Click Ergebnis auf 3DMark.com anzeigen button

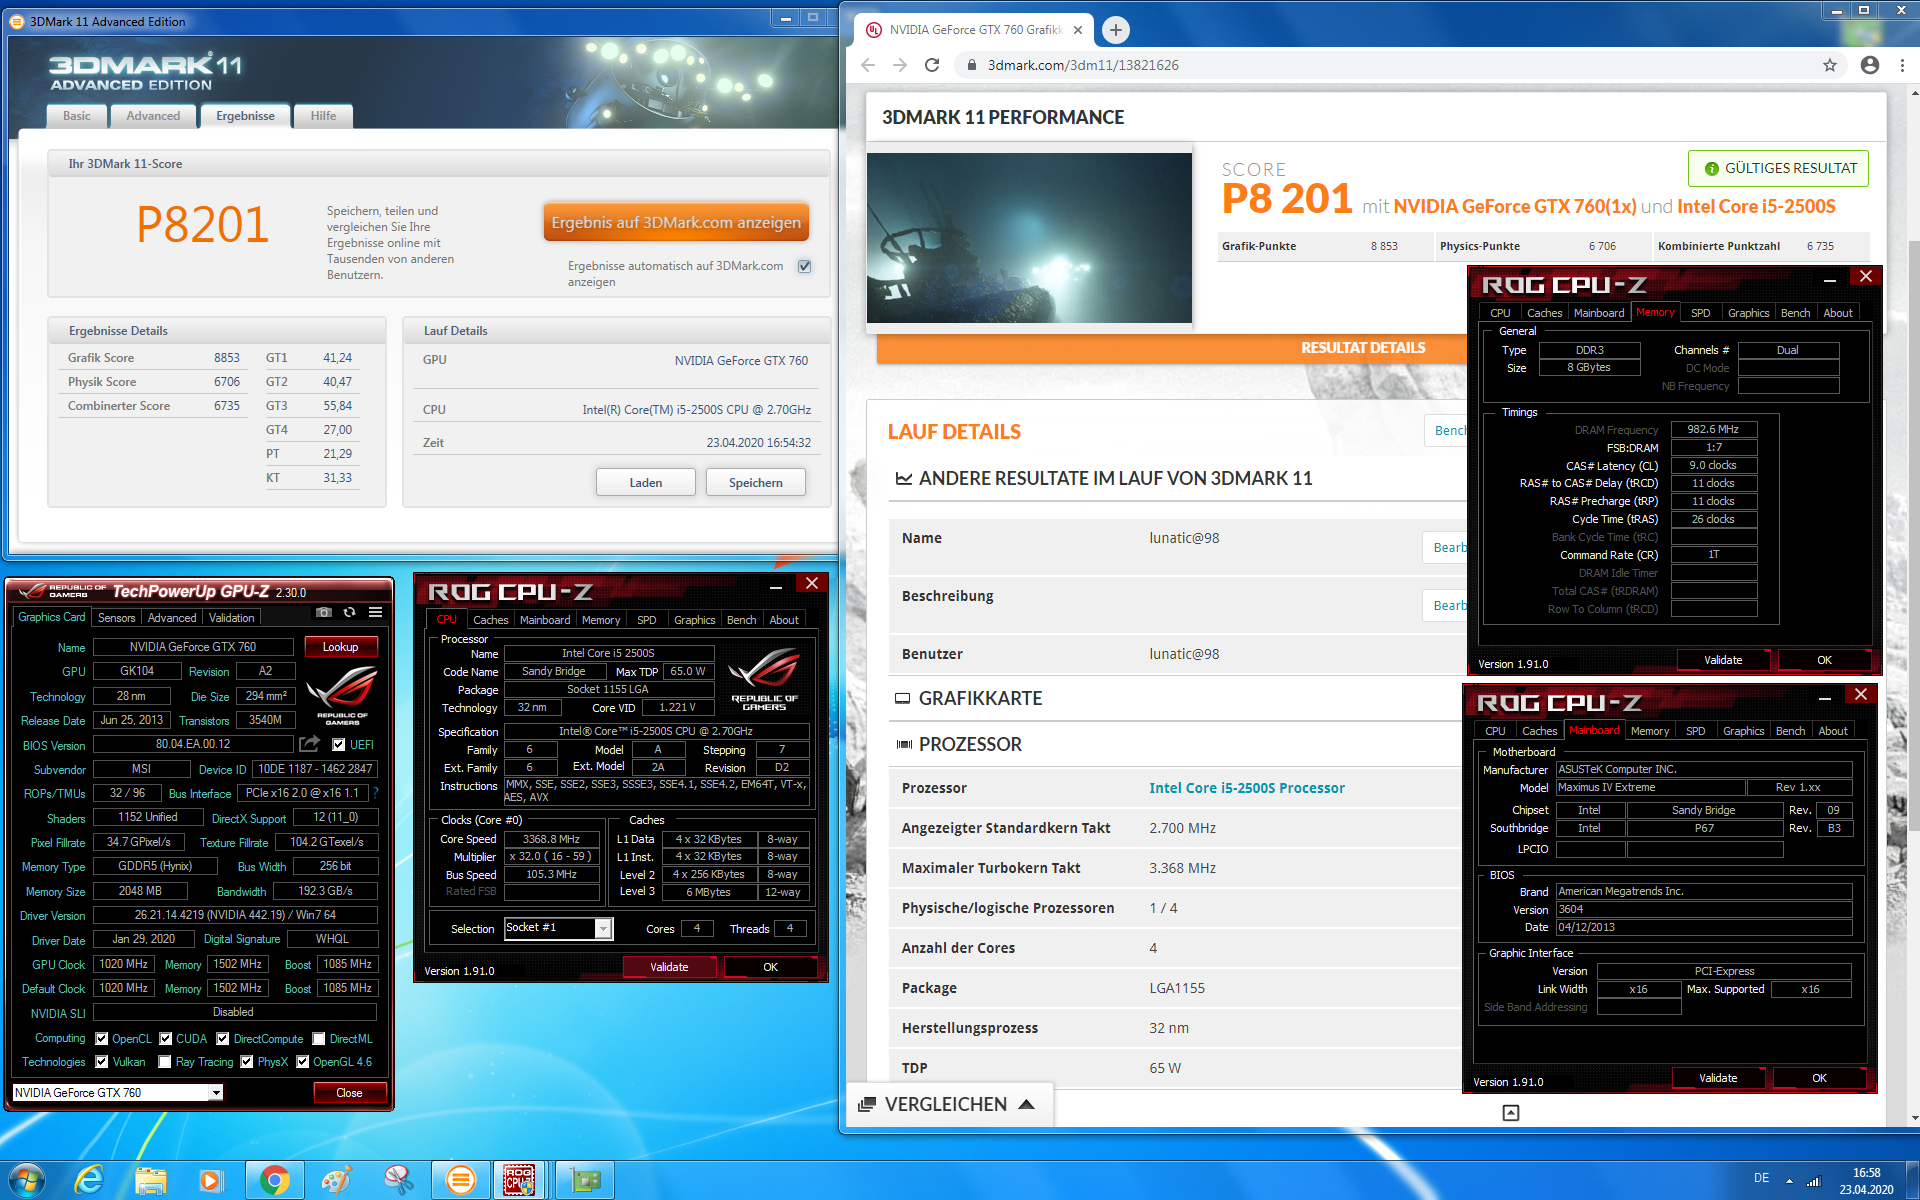pos(676,222)
